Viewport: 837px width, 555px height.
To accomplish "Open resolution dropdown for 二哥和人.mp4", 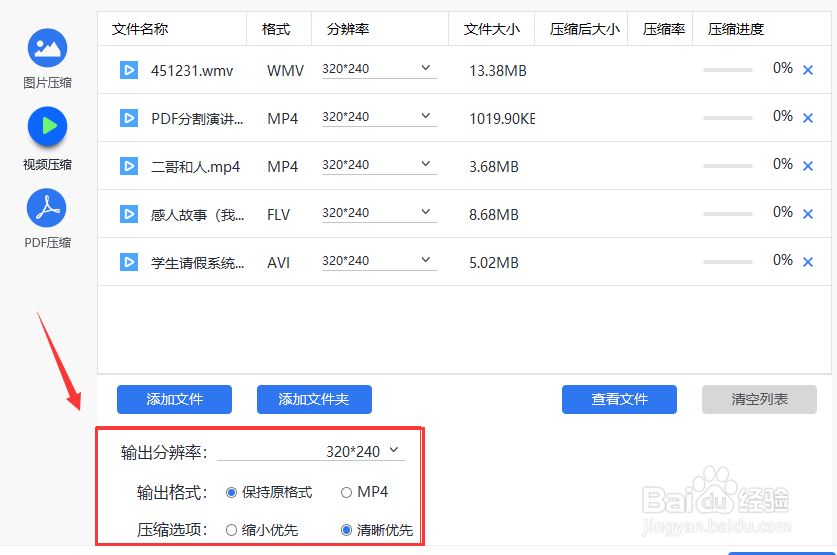I will coord(379,165).
